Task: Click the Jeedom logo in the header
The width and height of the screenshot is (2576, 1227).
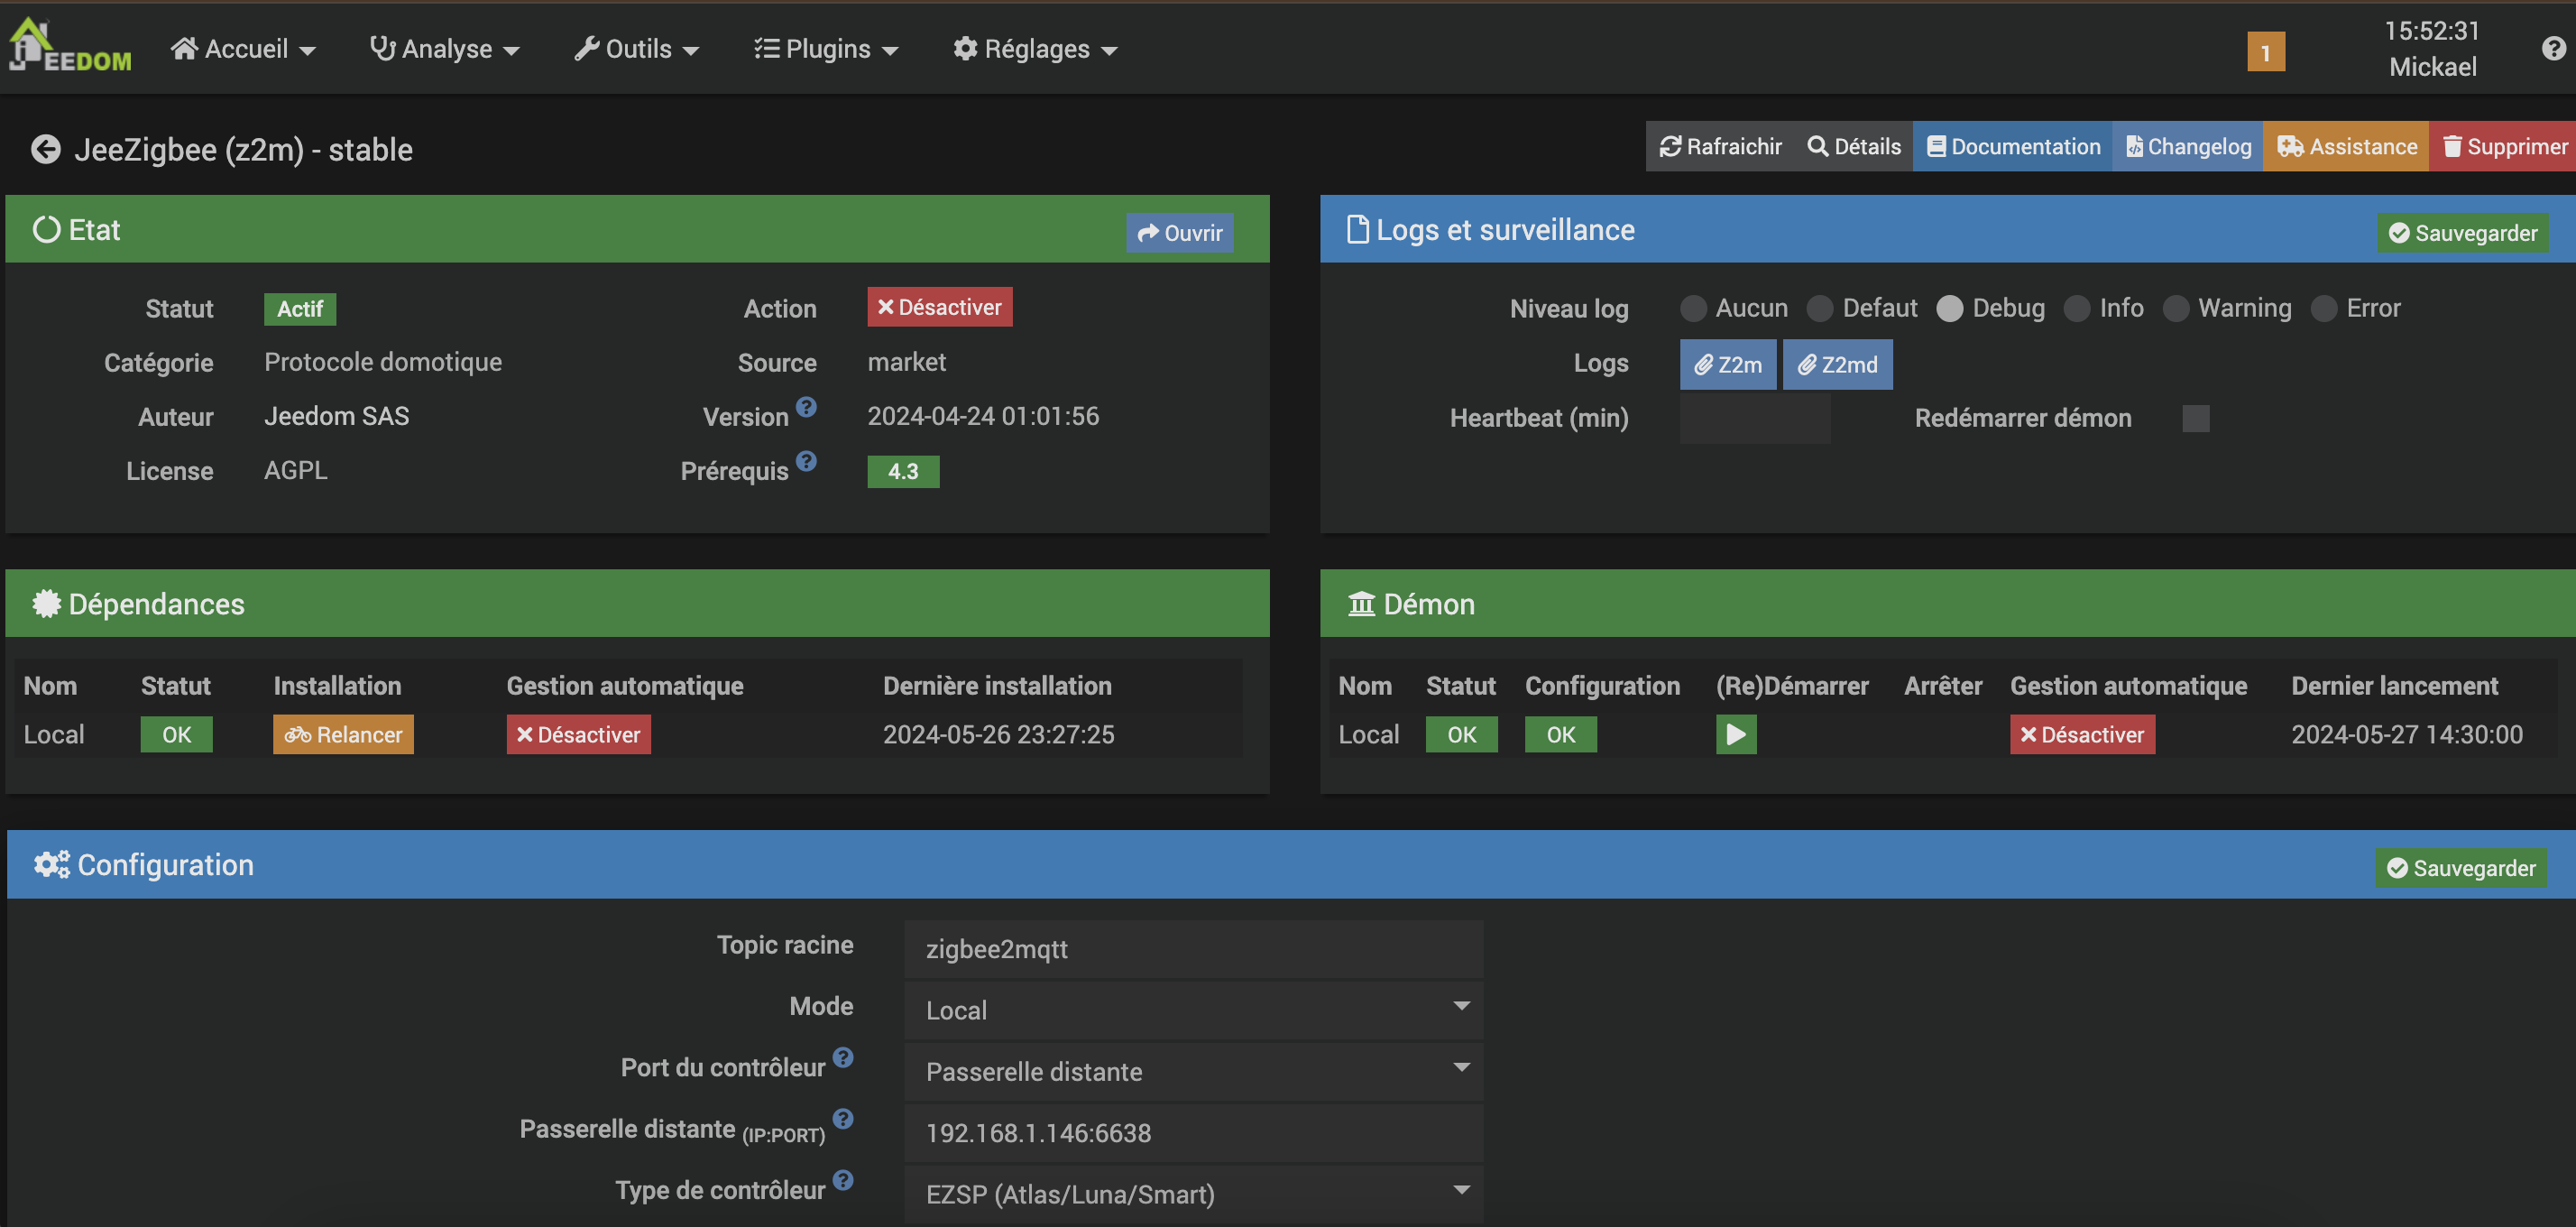Action: (69, 46)
